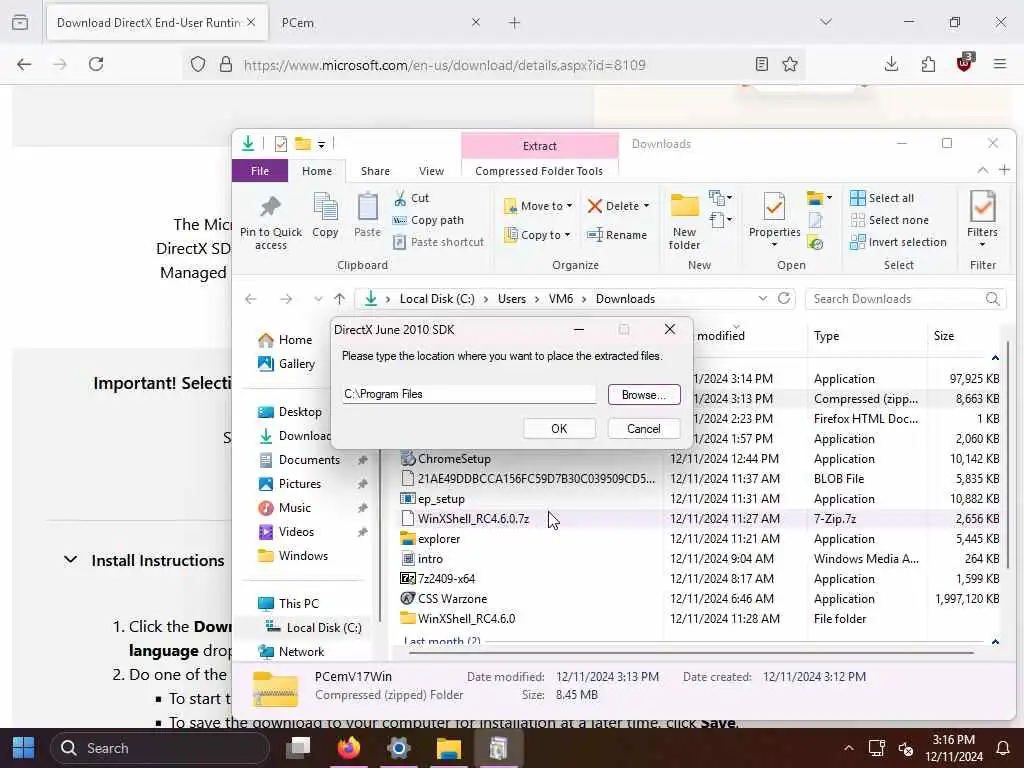Toggle Firefox reader view
The width and height of the screenshot is (1024, 768).
[x=761, y=64]
